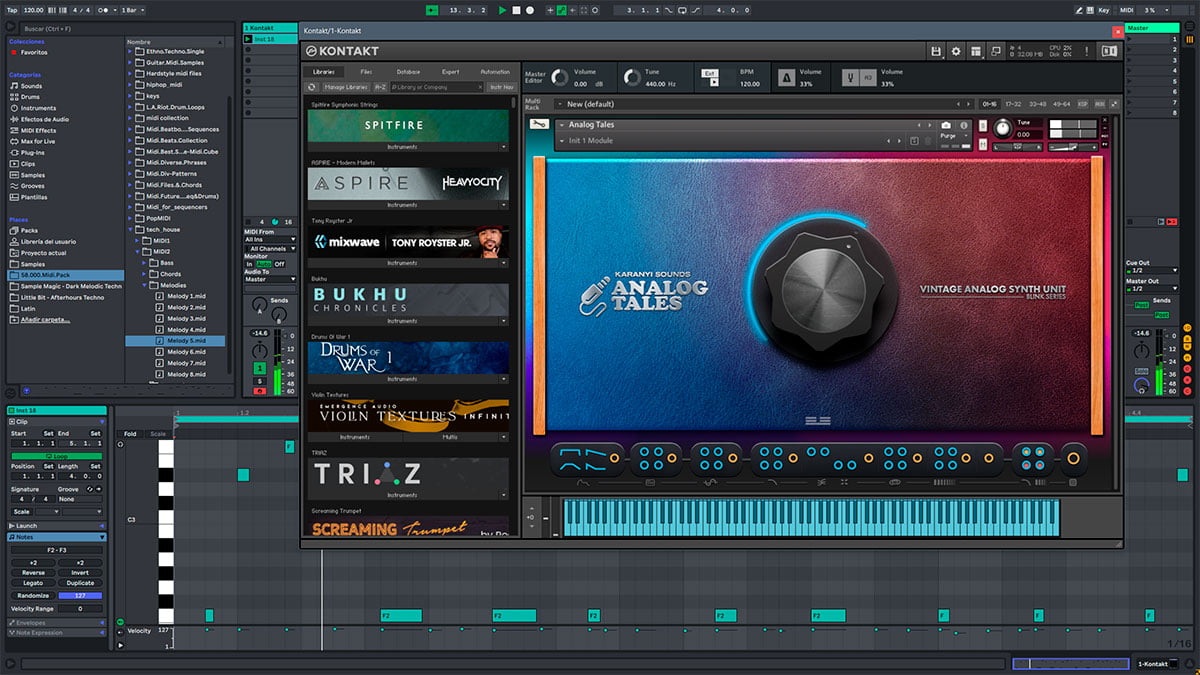Take Analog Tales snapshot camera icon

946,125
